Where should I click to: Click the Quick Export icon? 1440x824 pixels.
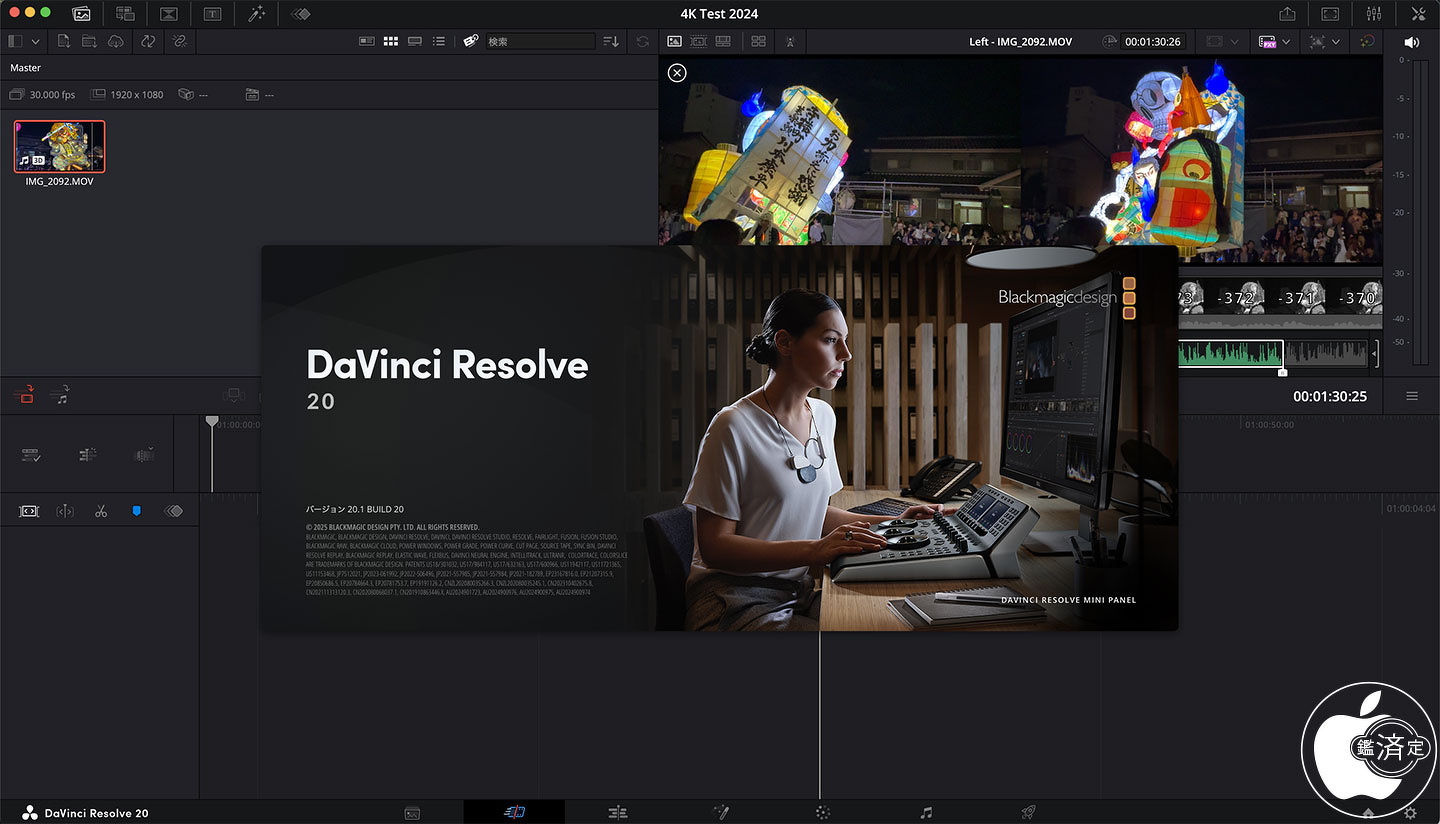[x=1287, y=14]
